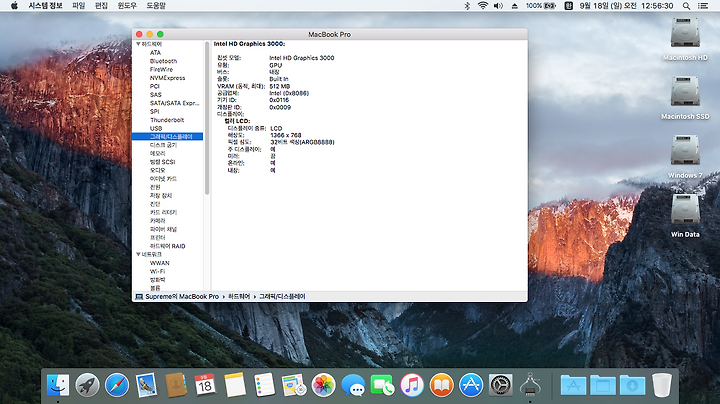Click the date and time clock in menu bar
This screenshot has height=404, width=720.
[x=626, y=6]
